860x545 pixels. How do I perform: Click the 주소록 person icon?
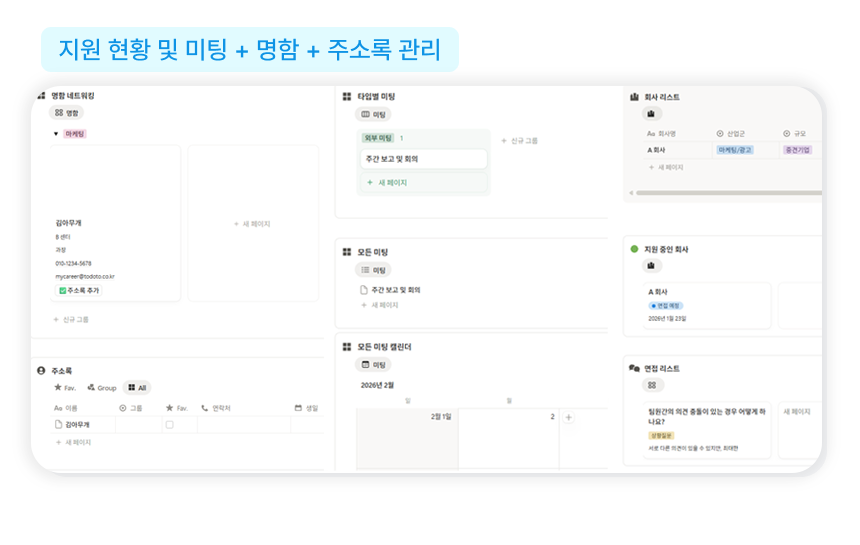pyautogui.click(x=41, y=370)
